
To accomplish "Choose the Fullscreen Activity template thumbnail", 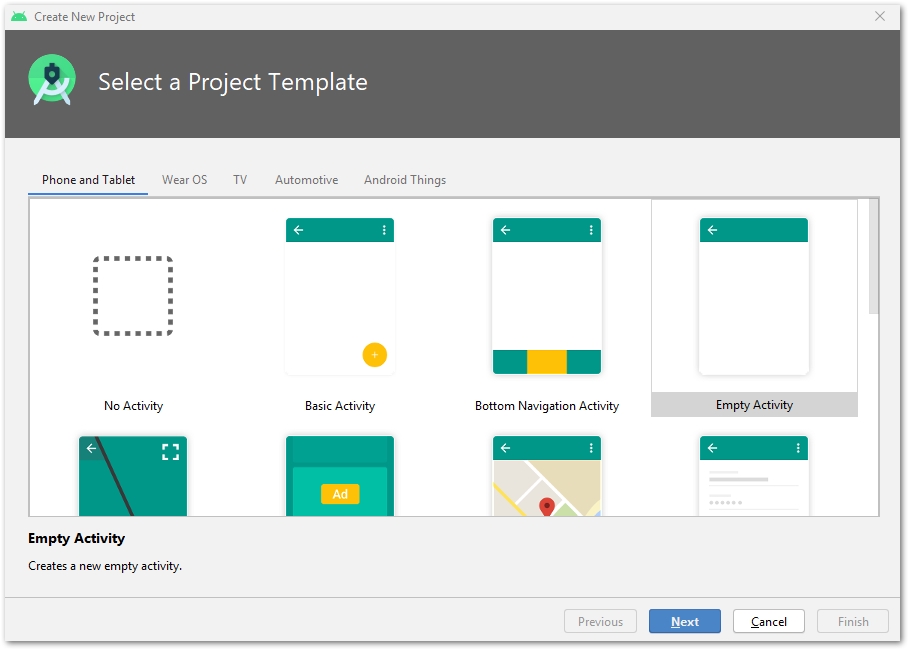I will click(x=133, y=475).
